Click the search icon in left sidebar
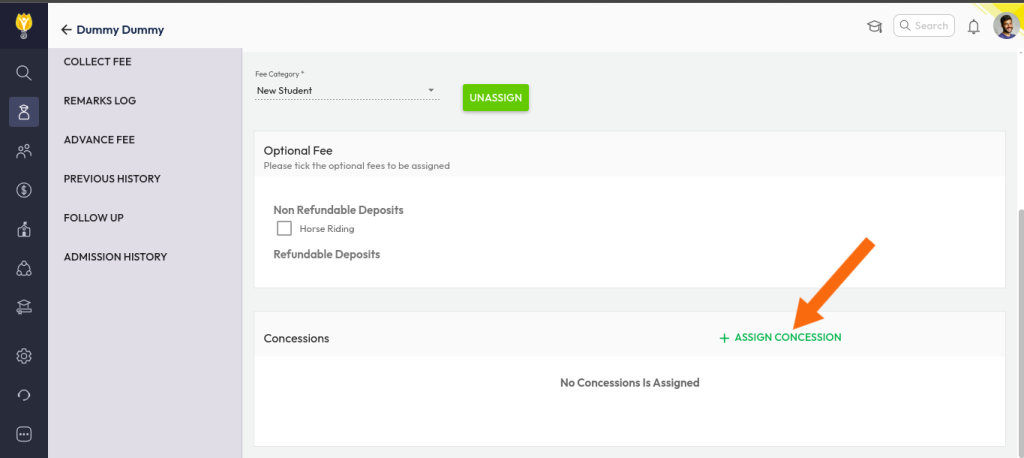Screen dimensions: 1024x458 click(x=24, y=73)
